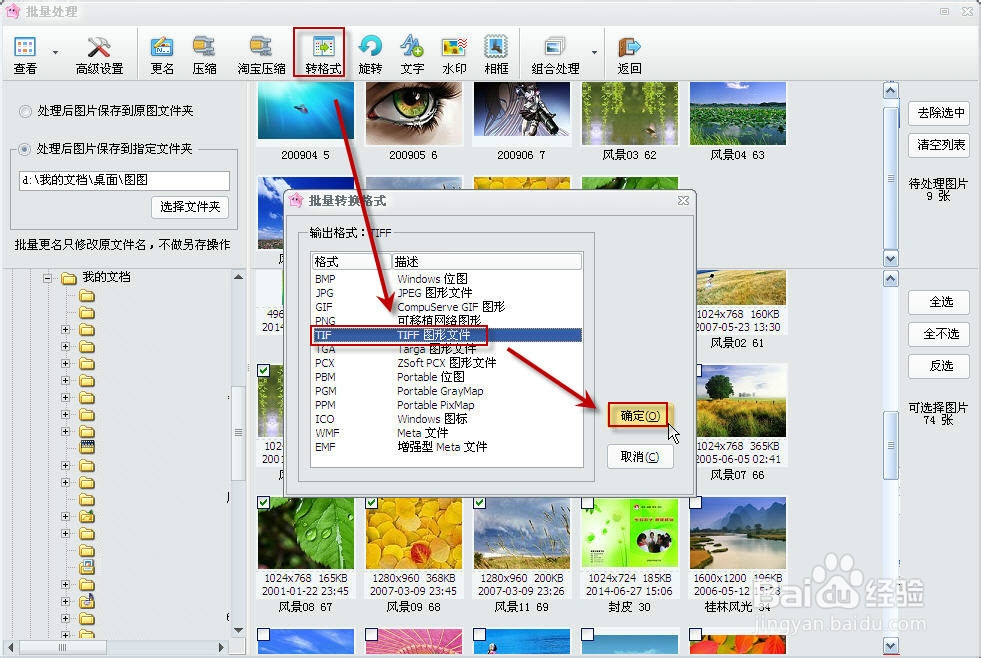This screenshot has width=981, height=658.
Task: Click the 反选 button
Action: pyautogui.click(x=938, y=366)
